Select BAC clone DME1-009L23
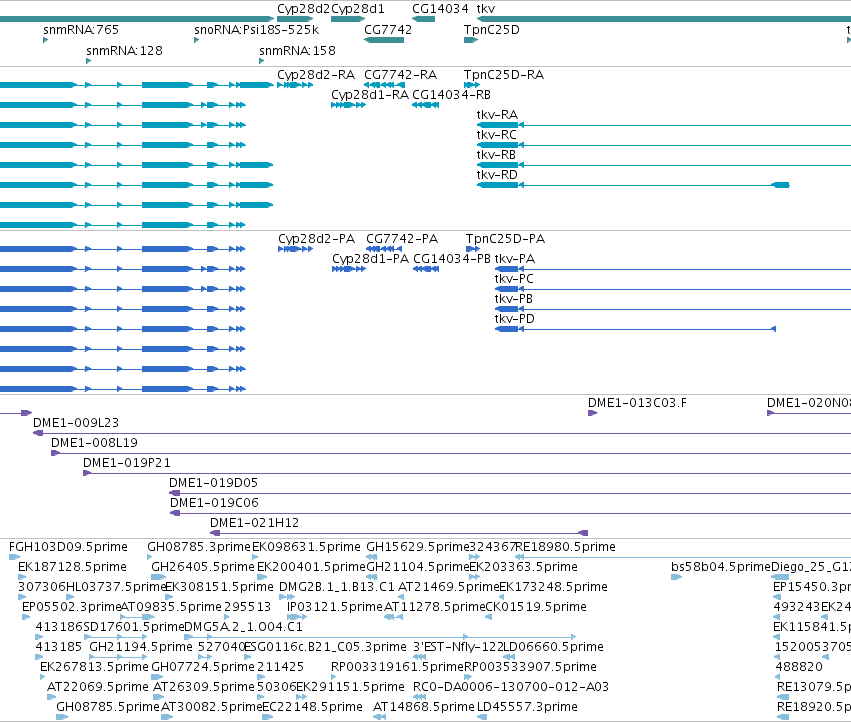This screenshot has height=722, width=851. coord(76,423)
